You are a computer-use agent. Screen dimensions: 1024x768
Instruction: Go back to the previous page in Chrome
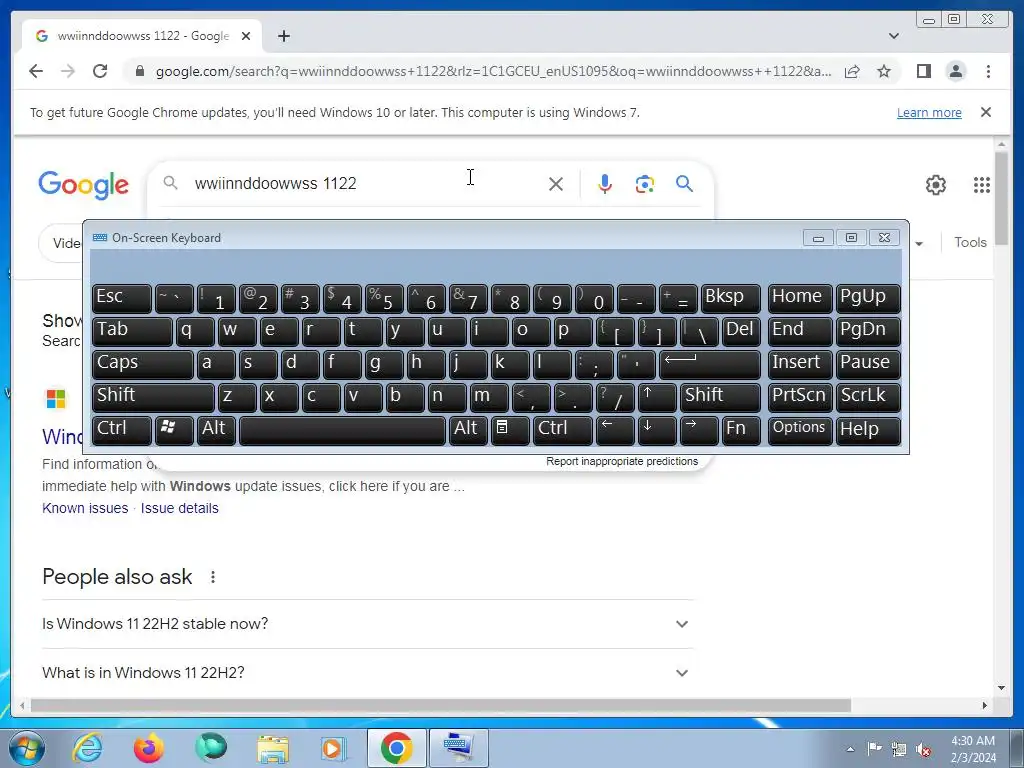(36, 71)
